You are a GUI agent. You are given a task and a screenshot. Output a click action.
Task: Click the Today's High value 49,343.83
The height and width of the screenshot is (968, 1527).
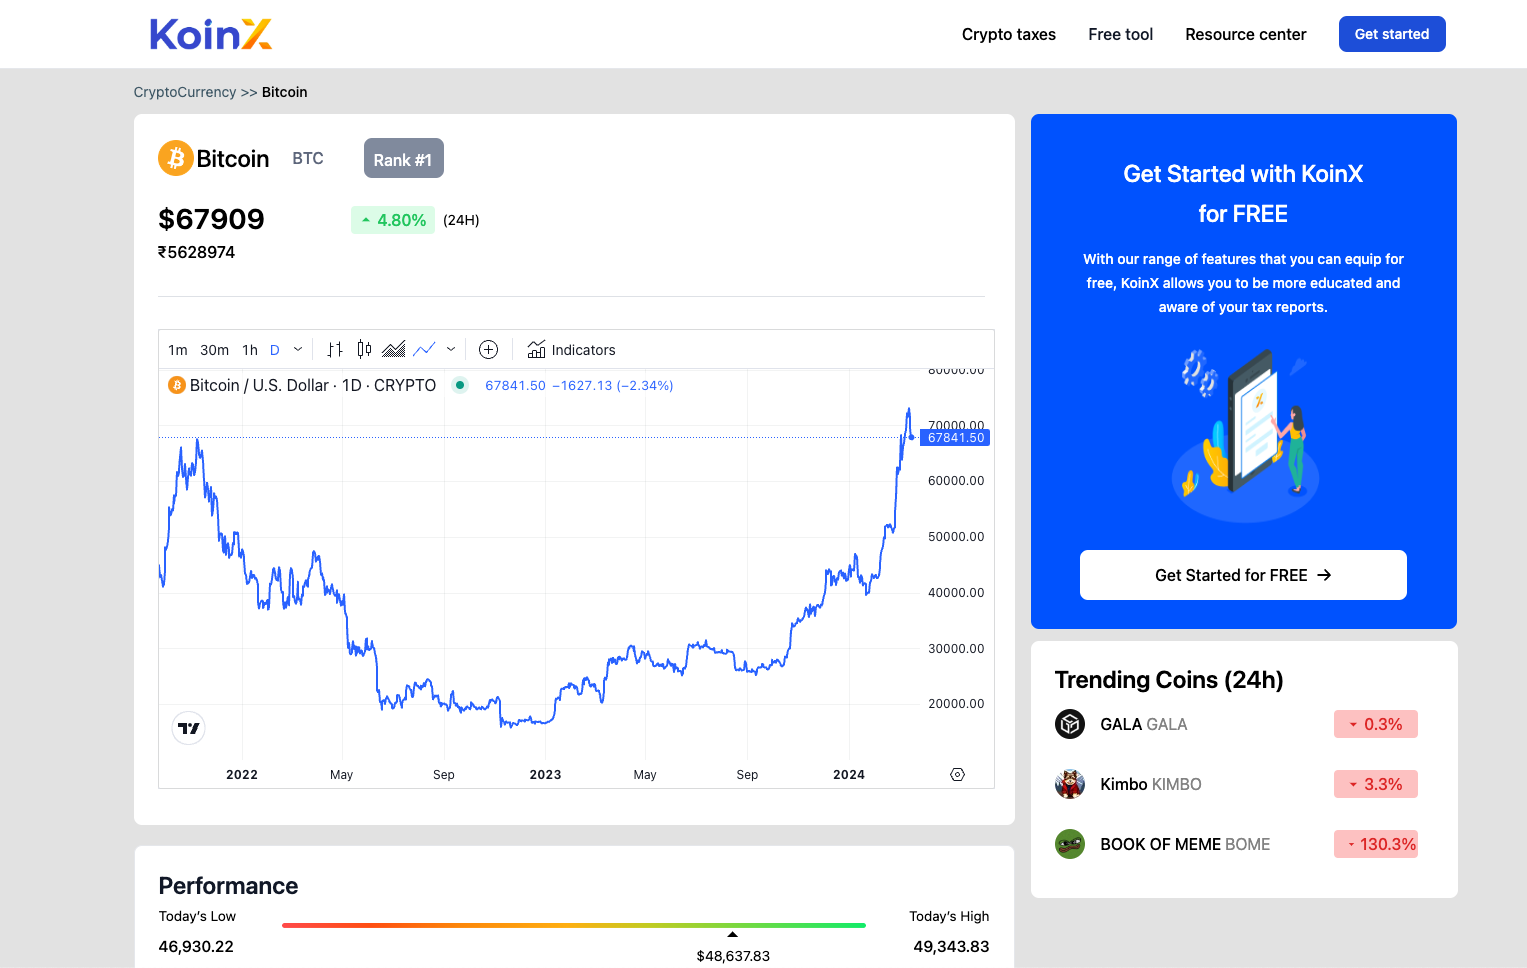951,947
